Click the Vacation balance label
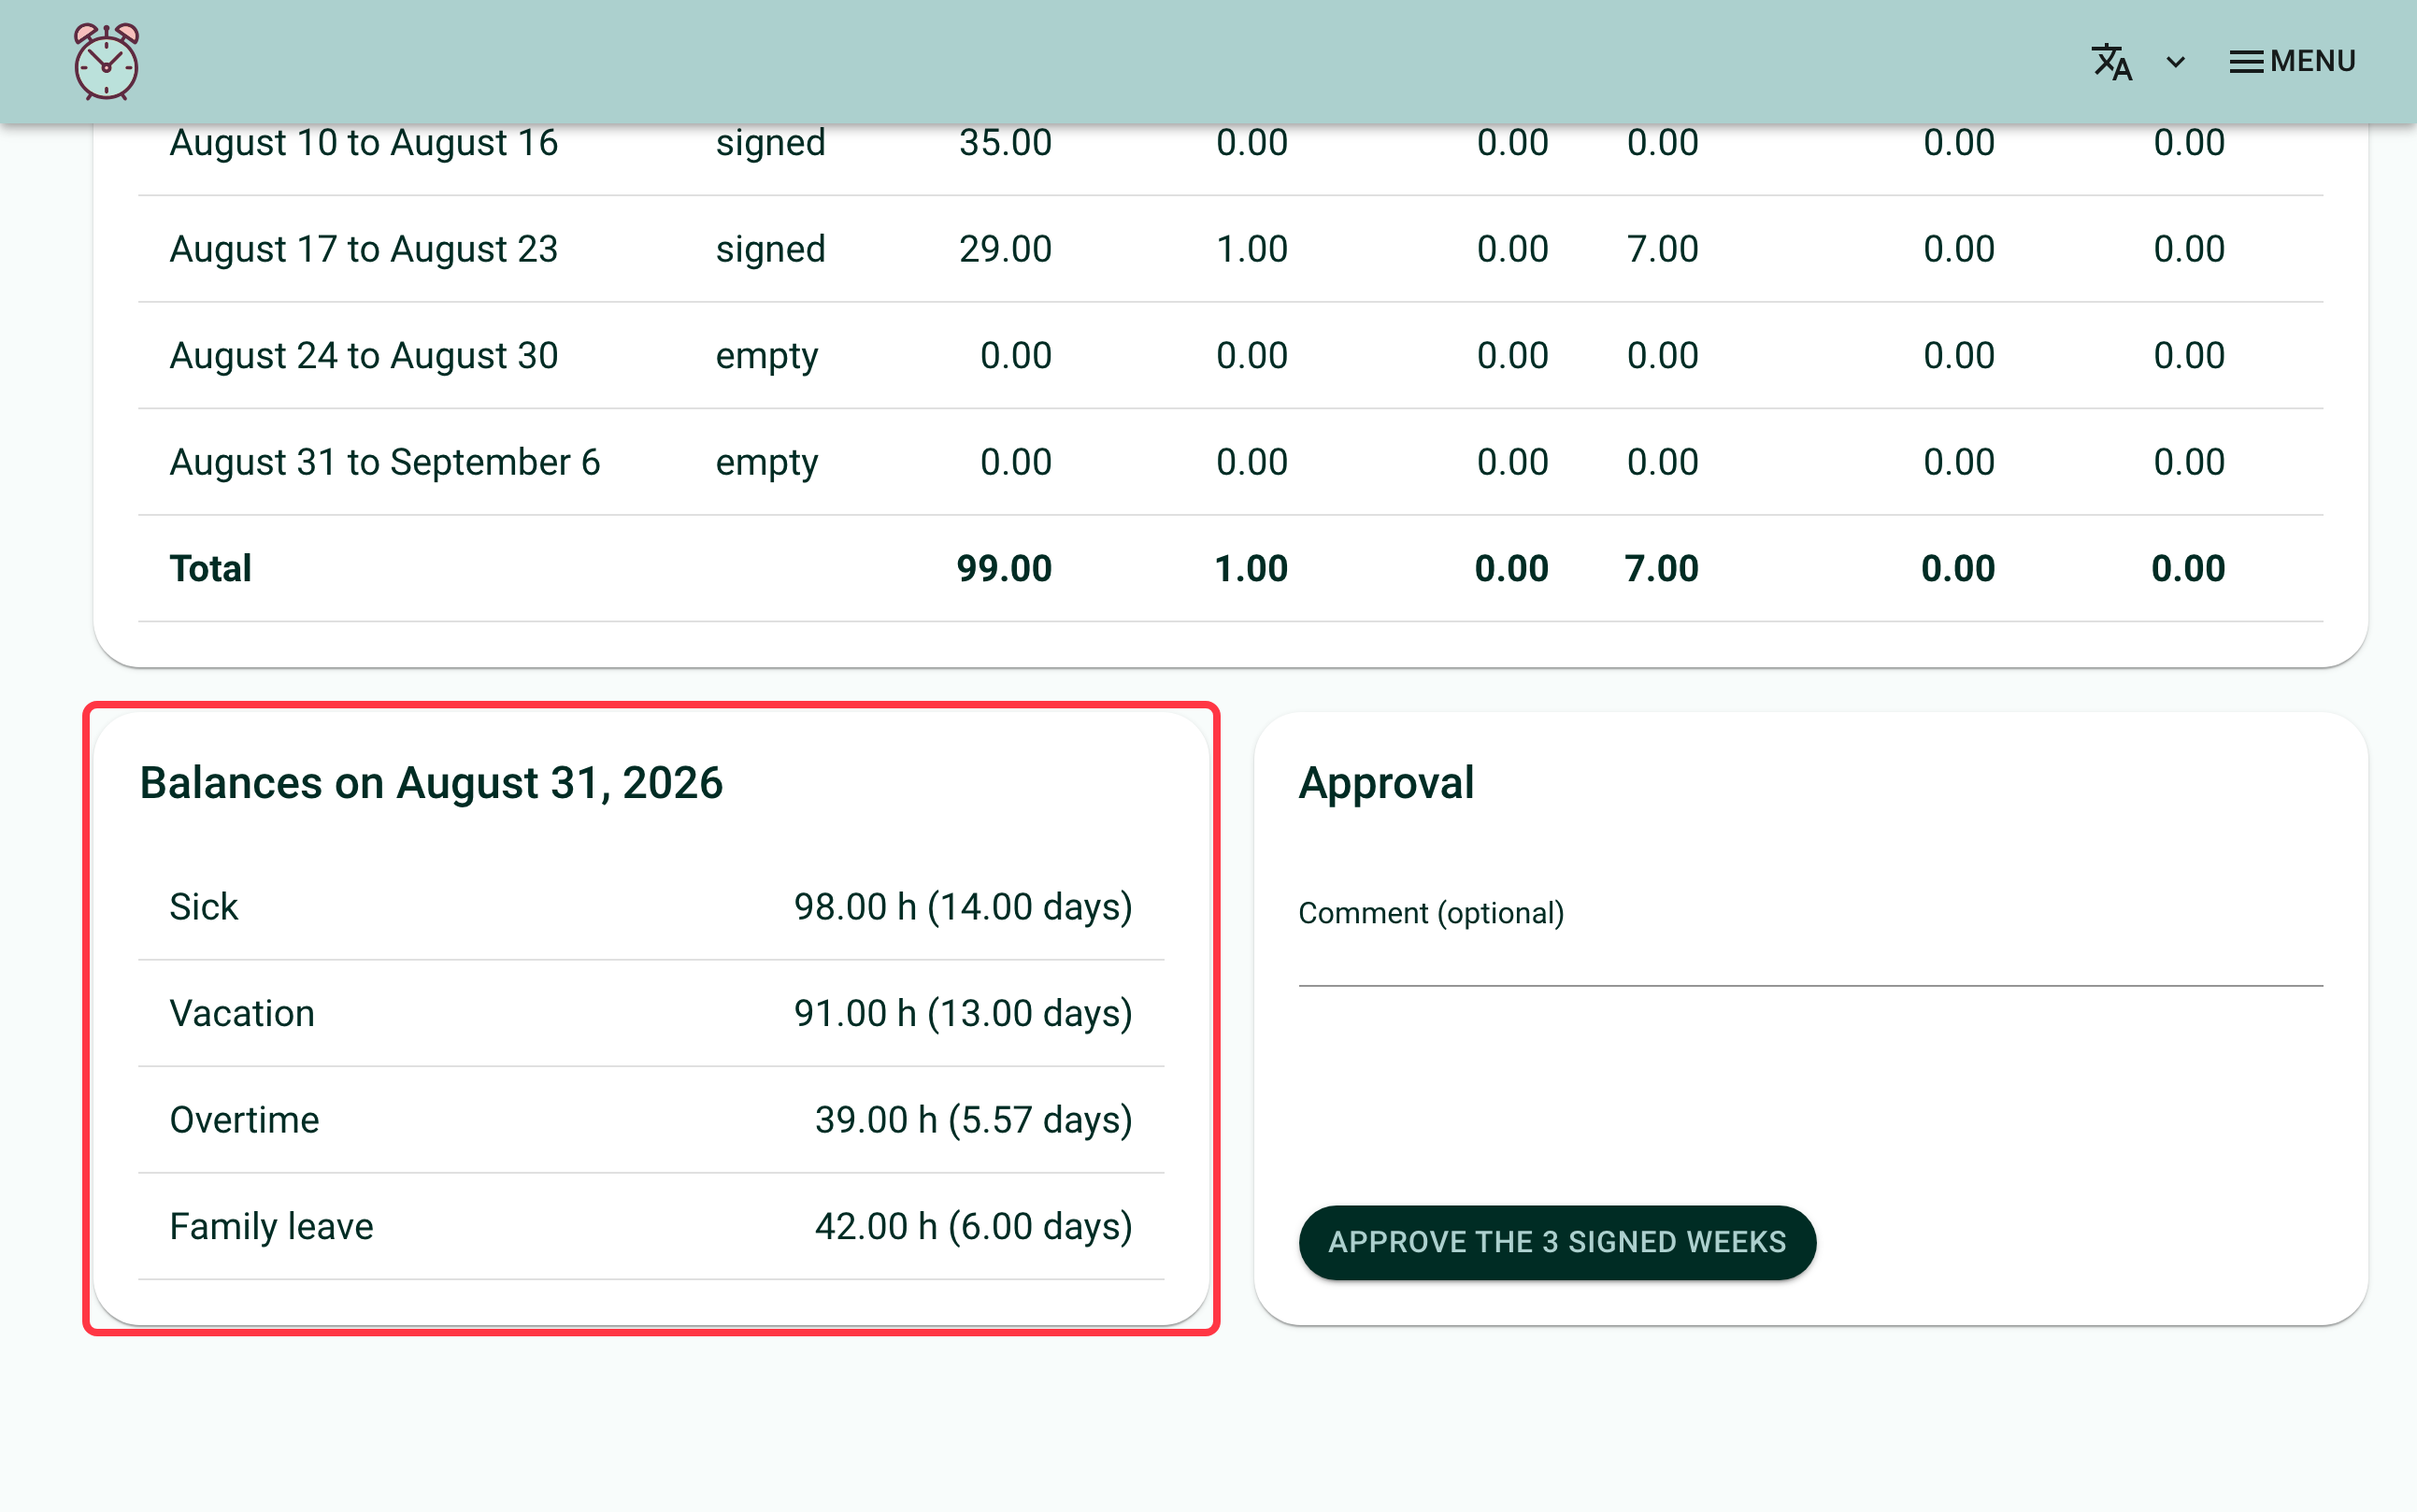The width and height of the screenshot is (2417, 1512). [242, 1014]
